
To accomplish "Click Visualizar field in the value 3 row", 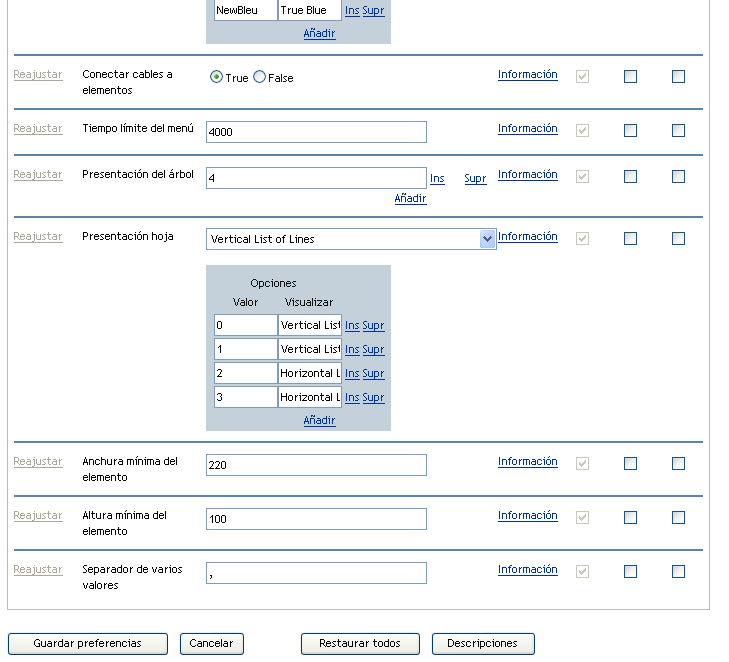I will pos(310,397).
